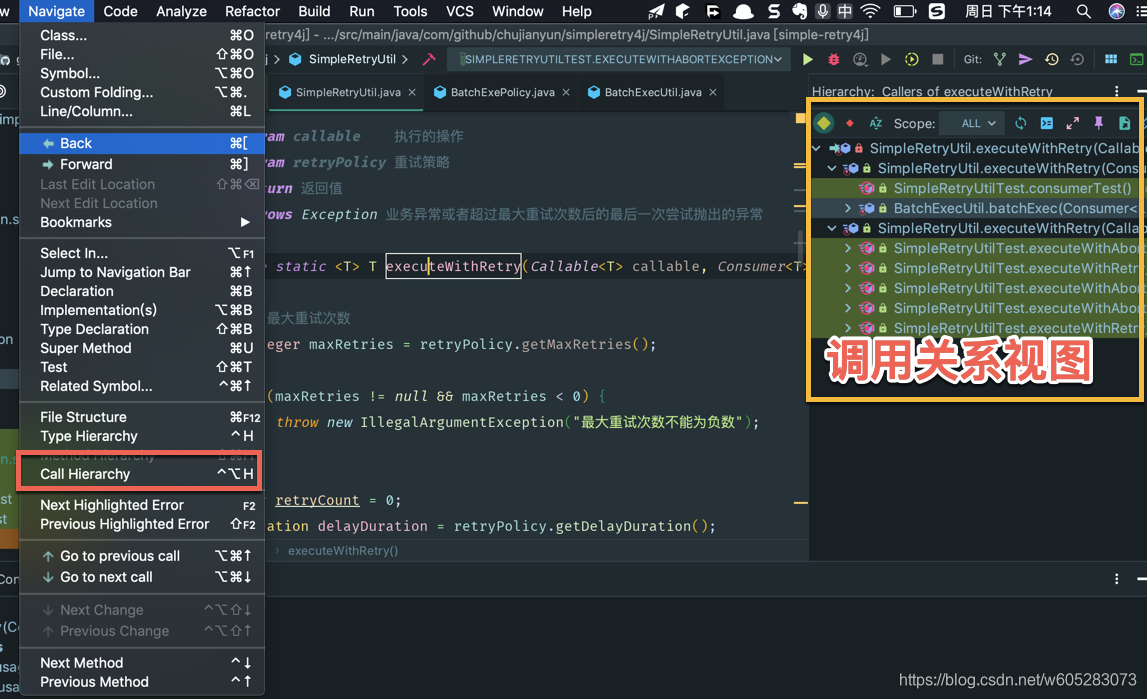Switch to BatchExecUtil.java editor tab
Image resolution: width=1147 pixels, height=699 pixels.
point(653,92)
